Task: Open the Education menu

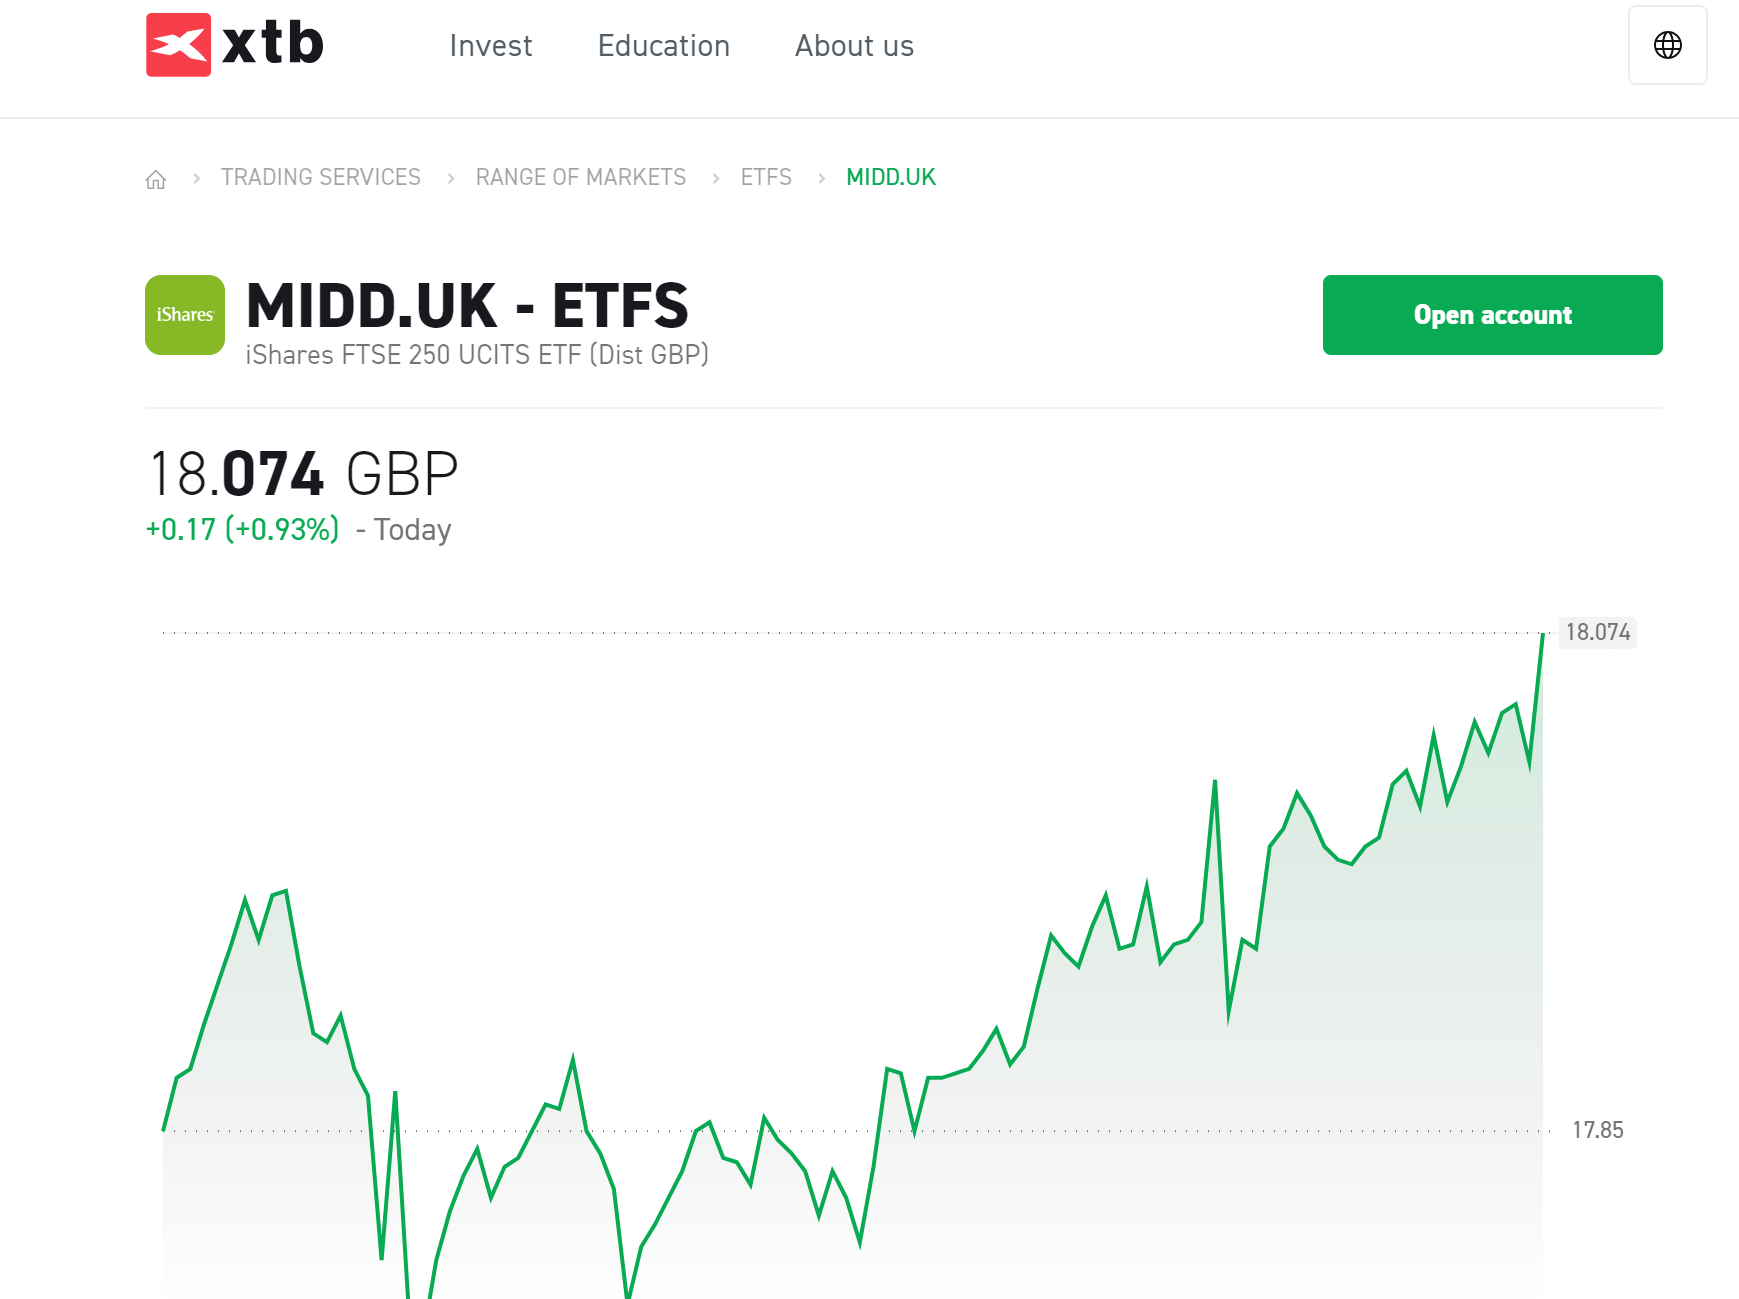Action: coord(664,46)
